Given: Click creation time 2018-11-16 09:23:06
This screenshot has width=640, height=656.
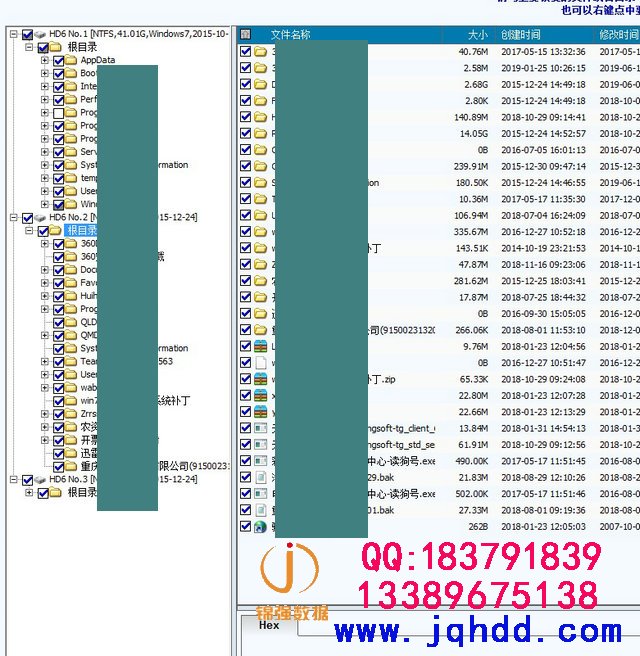Looking at the screenshot, I should (543, 264).
